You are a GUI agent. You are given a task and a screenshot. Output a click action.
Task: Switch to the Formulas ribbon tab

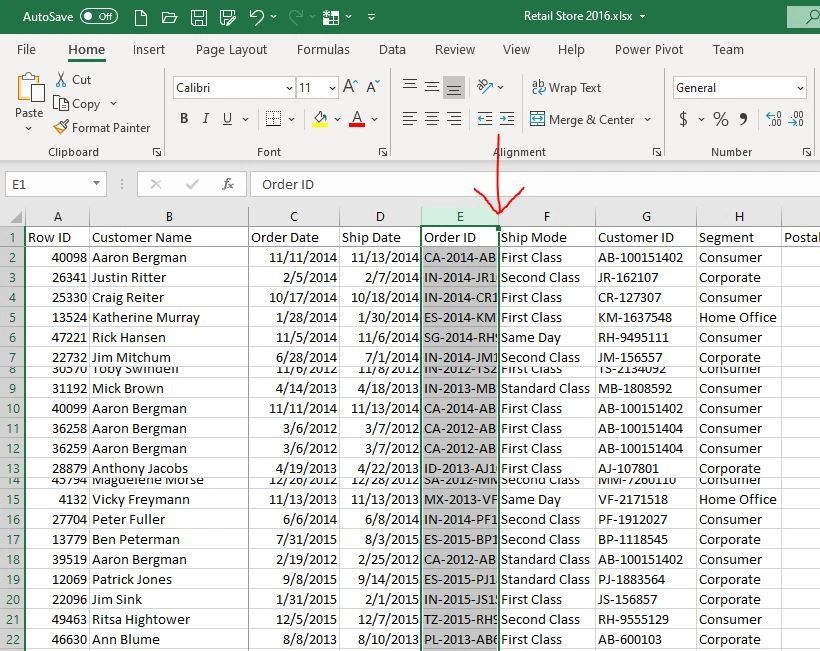(323, 49)
